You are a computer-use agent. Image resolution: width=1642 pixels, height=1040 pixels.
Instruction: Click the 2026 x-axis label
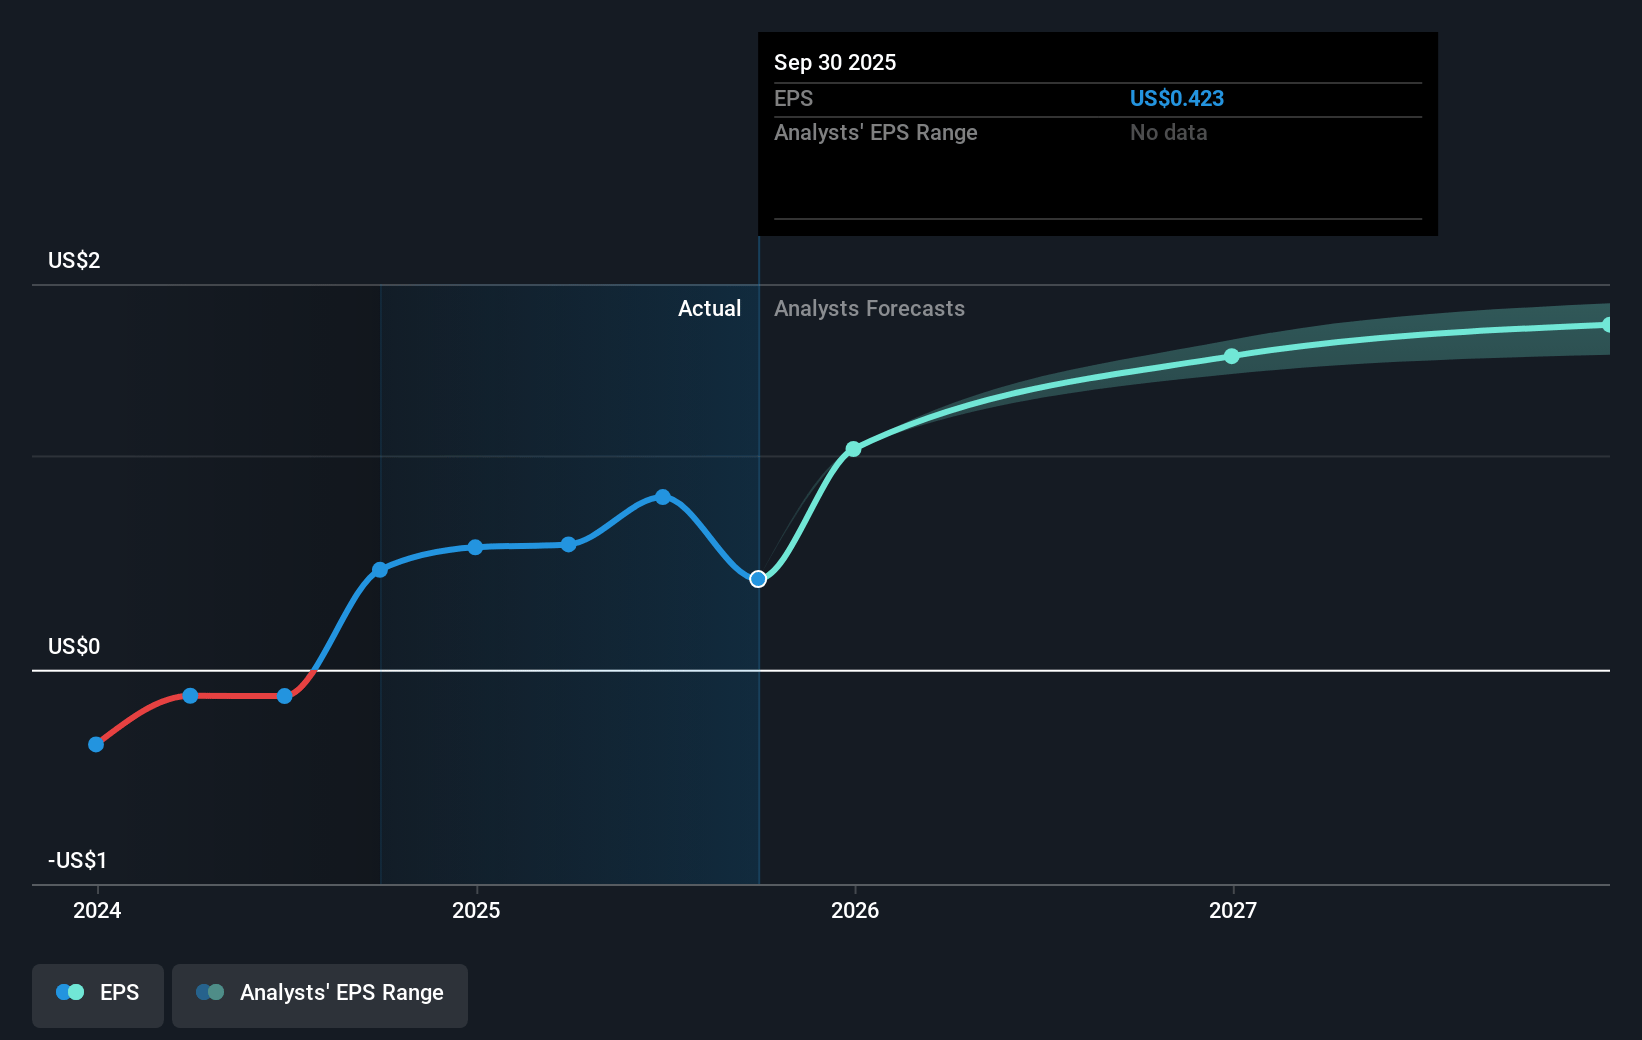click(x=854, y=910)
